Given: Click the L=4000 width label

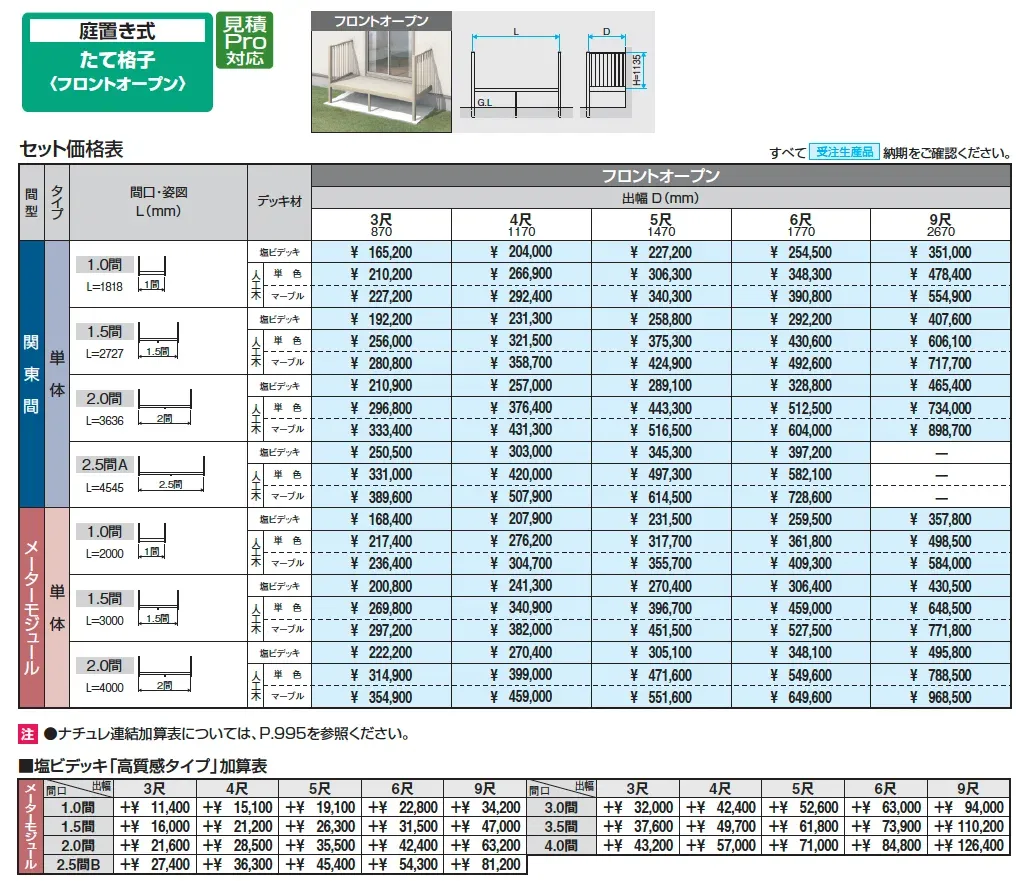Looking at the screenshot, I should pyautogui.click(x=104, y=687).
